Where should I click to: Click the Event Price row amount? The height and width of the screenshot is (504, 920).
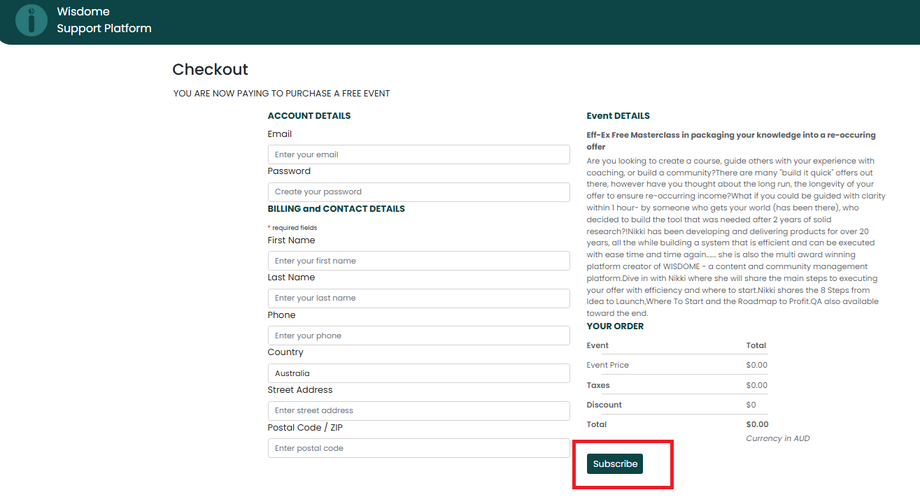(x=756, y=365)
